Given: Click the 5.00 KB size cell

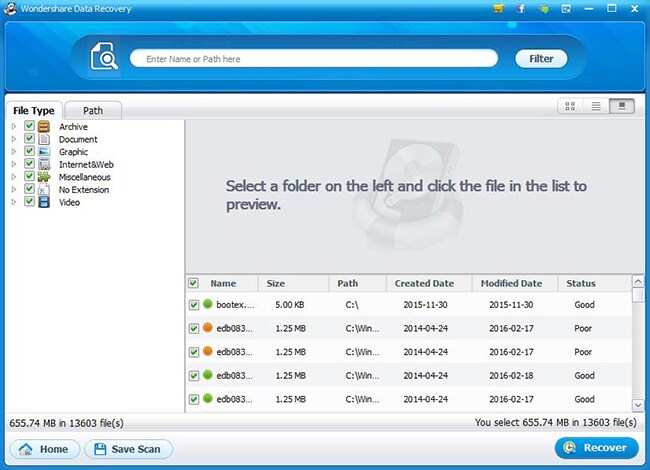Looking at the screenshot, I should click(290, 305).
